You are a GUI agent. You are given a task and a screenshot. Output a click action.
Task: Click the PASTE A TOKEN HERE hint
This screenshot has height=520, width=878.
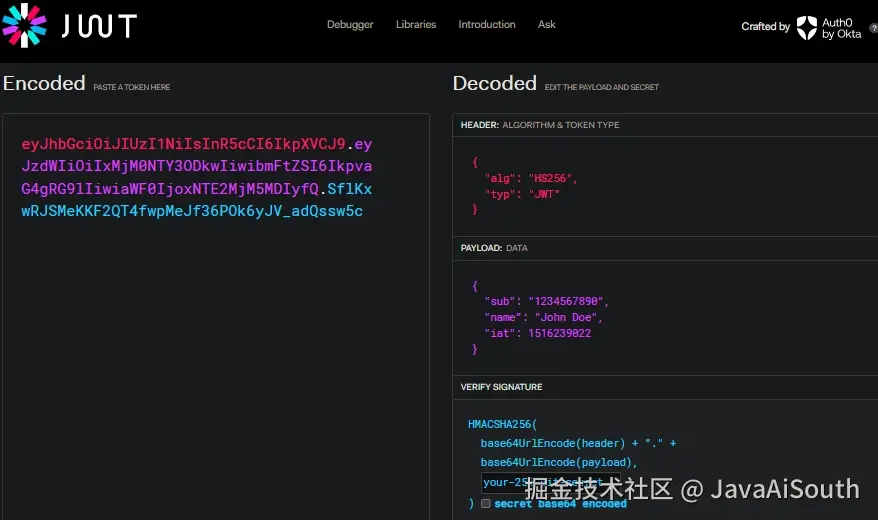point(132,87)
